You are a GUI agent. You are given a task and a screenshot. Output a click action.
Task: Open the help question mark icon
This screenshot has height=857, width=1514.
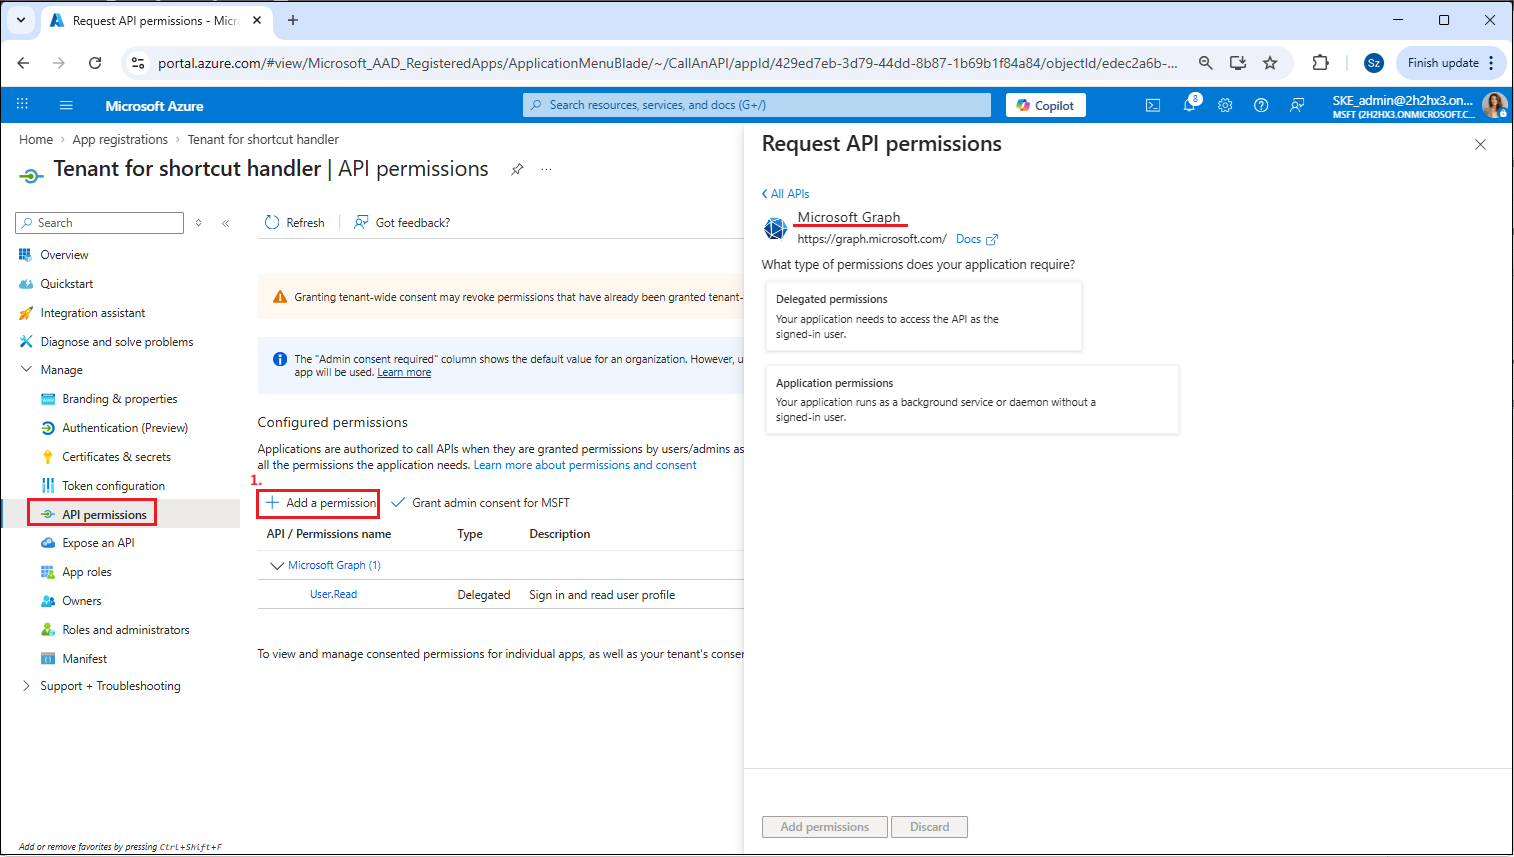1261,105
